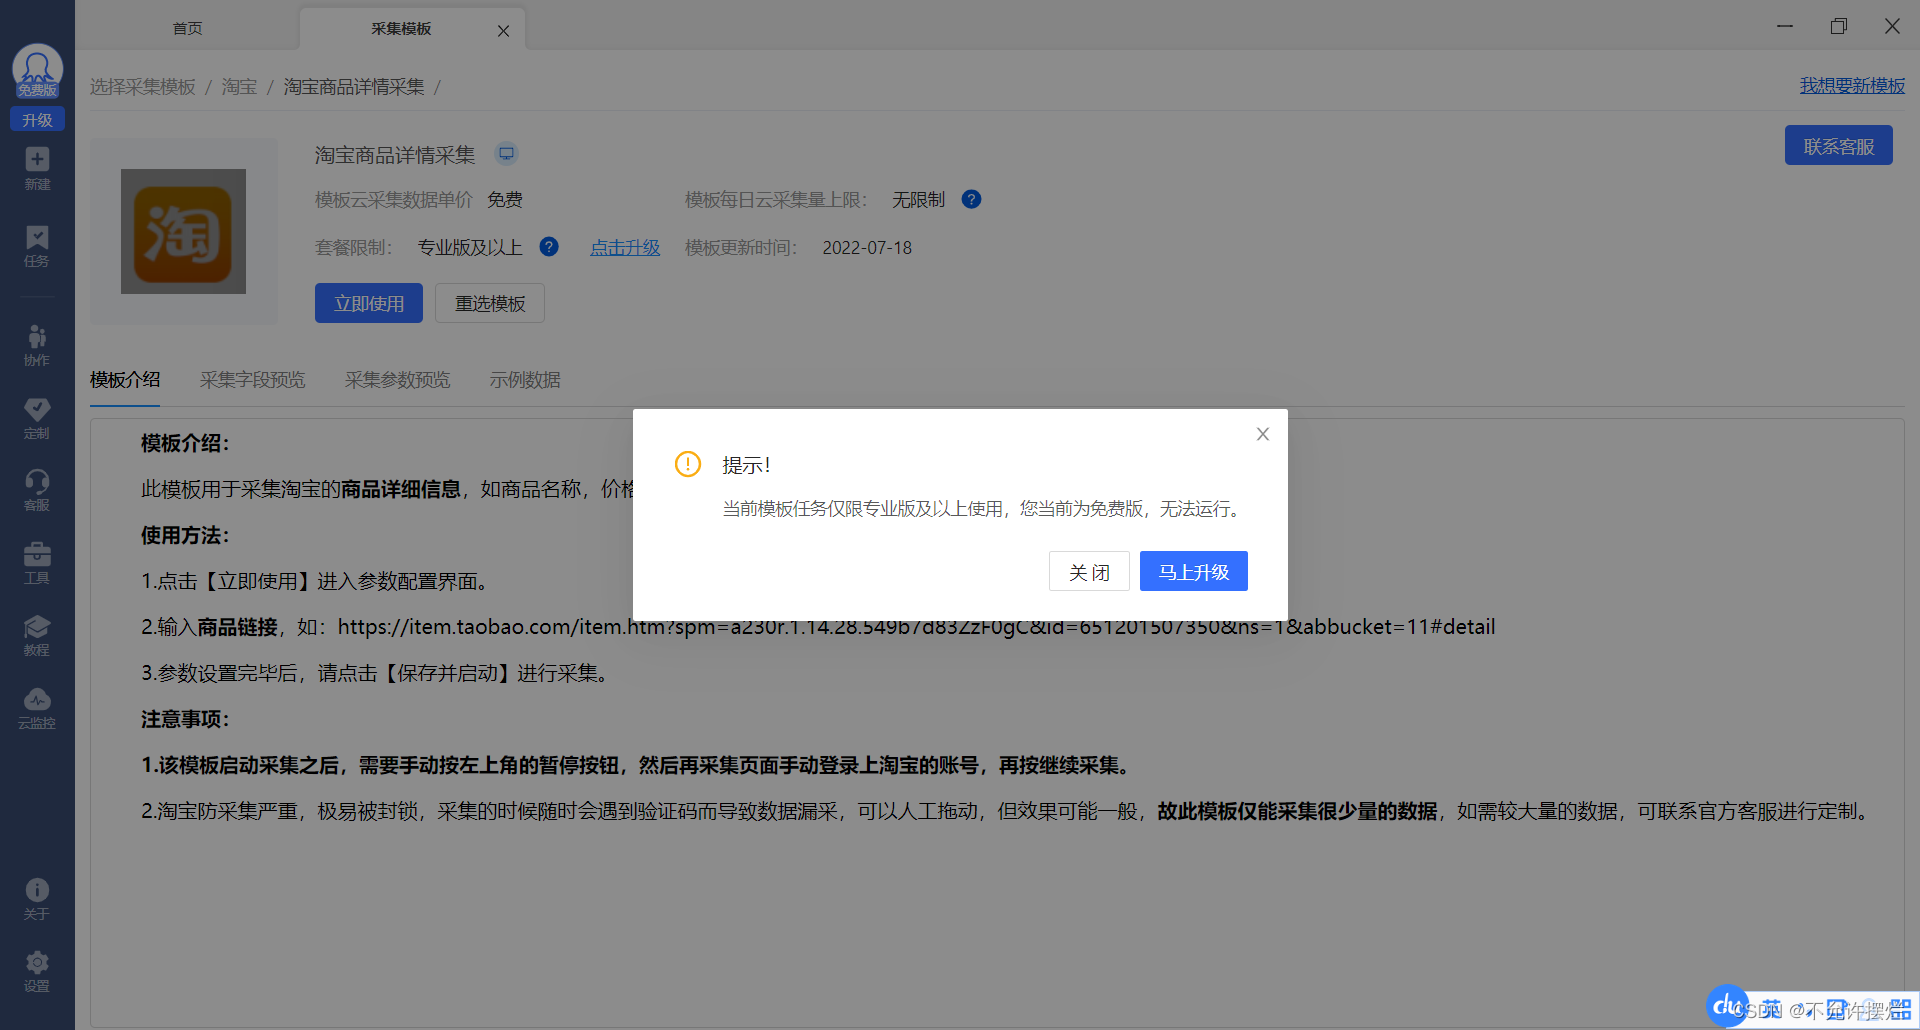This screenshot has height=1030, width=1920.
Task: Click the 无限制 daily limit value
Action: click(918, 200)
